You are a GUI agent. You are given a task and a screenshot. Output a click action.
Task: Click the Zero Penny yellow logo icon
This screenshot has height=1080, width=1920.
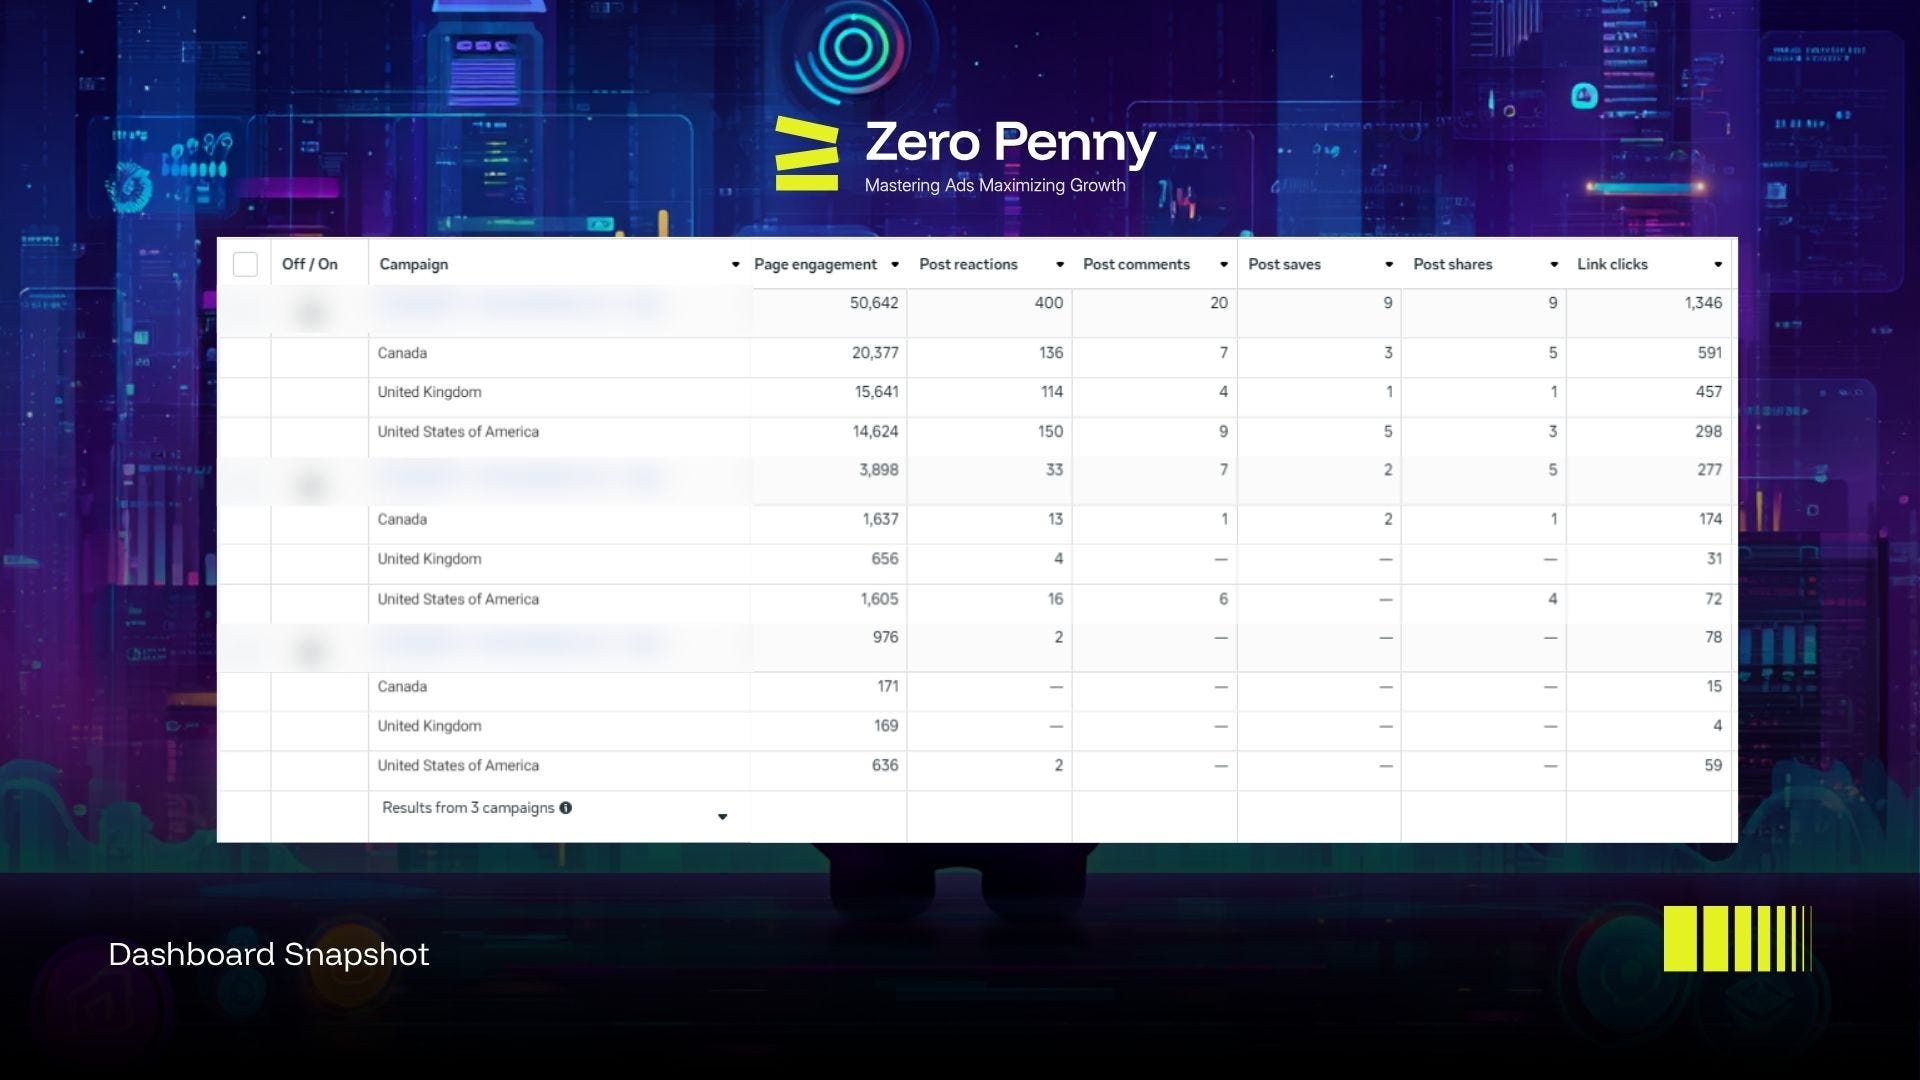pos(807,154)
